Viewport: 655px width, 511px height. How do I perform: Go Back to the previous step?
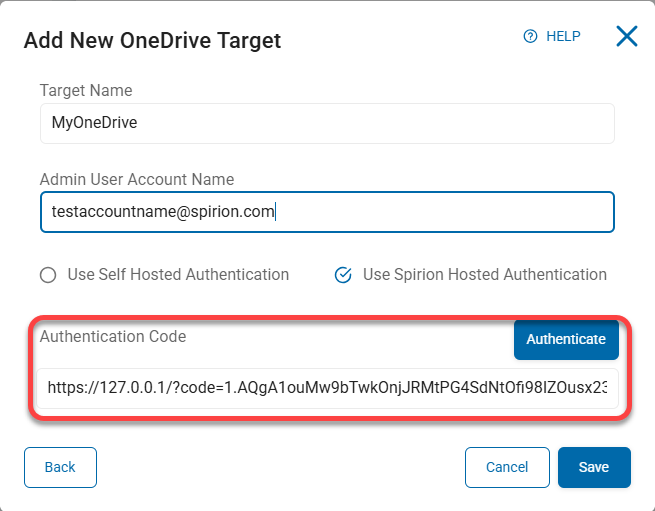[60, 467]
